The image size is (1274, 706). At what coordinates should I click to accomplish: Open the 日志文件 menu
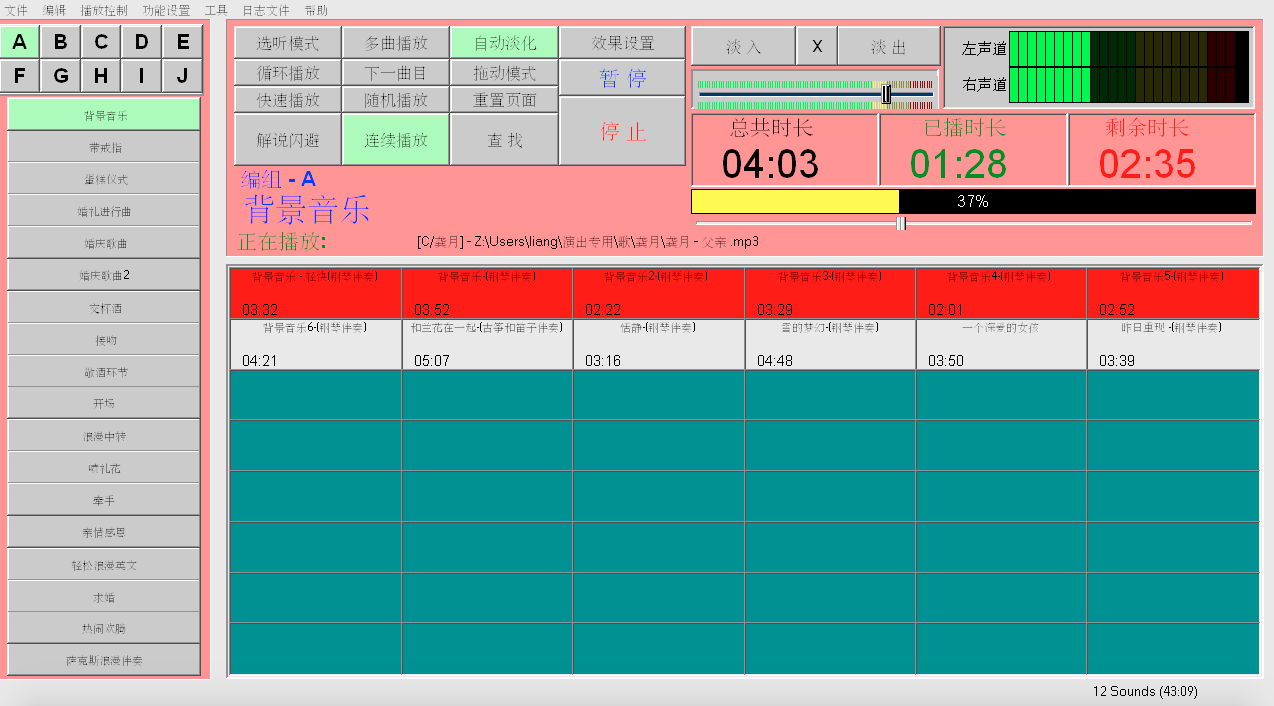click(x=266, y=10)
